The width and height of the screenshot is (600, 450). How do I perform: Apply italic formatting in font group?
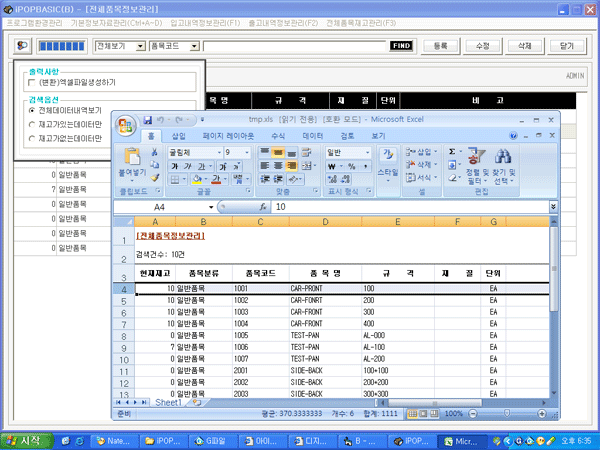pyautogui.click(x=188, y=166)
